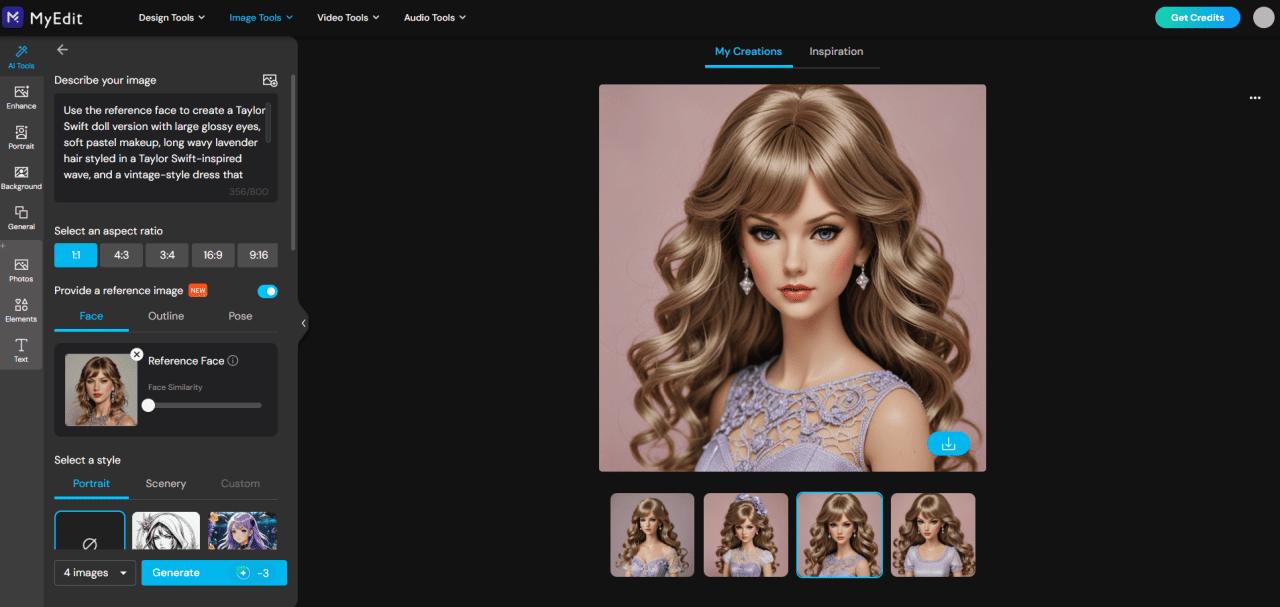Open the Image Tools dropdown menu
The height and width of the screenshot is (607, 1280).
click(x=260, y=17)
